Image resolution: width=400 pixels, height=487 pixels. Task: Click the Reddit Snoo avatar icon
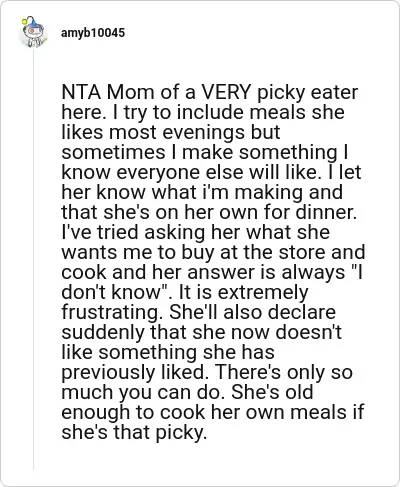pyautogui.click(x=33, y=32)
